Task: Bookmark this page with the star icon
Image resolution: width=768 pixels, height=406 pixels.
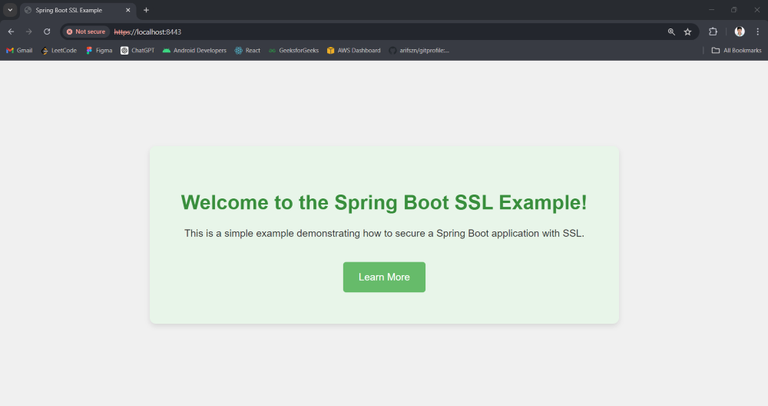Action: click(x=688, y=32)
